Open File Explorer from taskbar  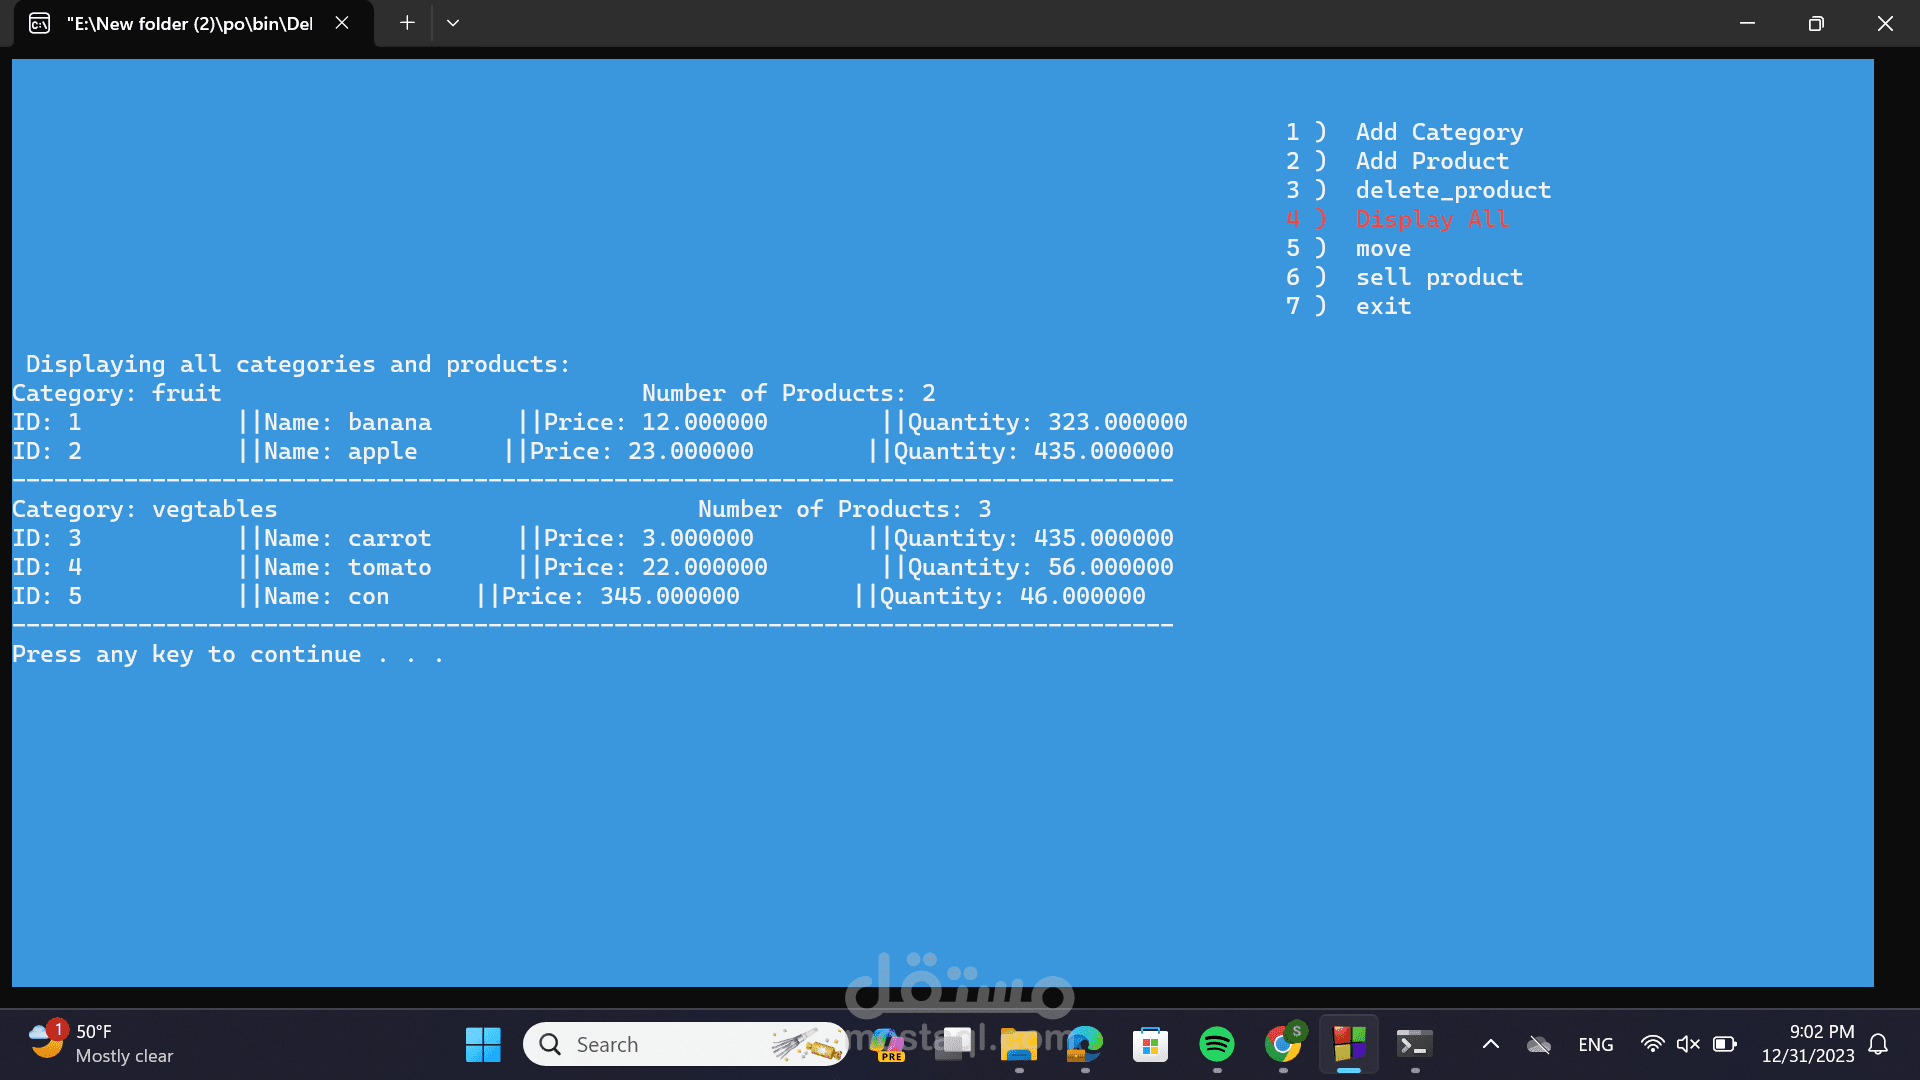[x=1019, y=1045]
